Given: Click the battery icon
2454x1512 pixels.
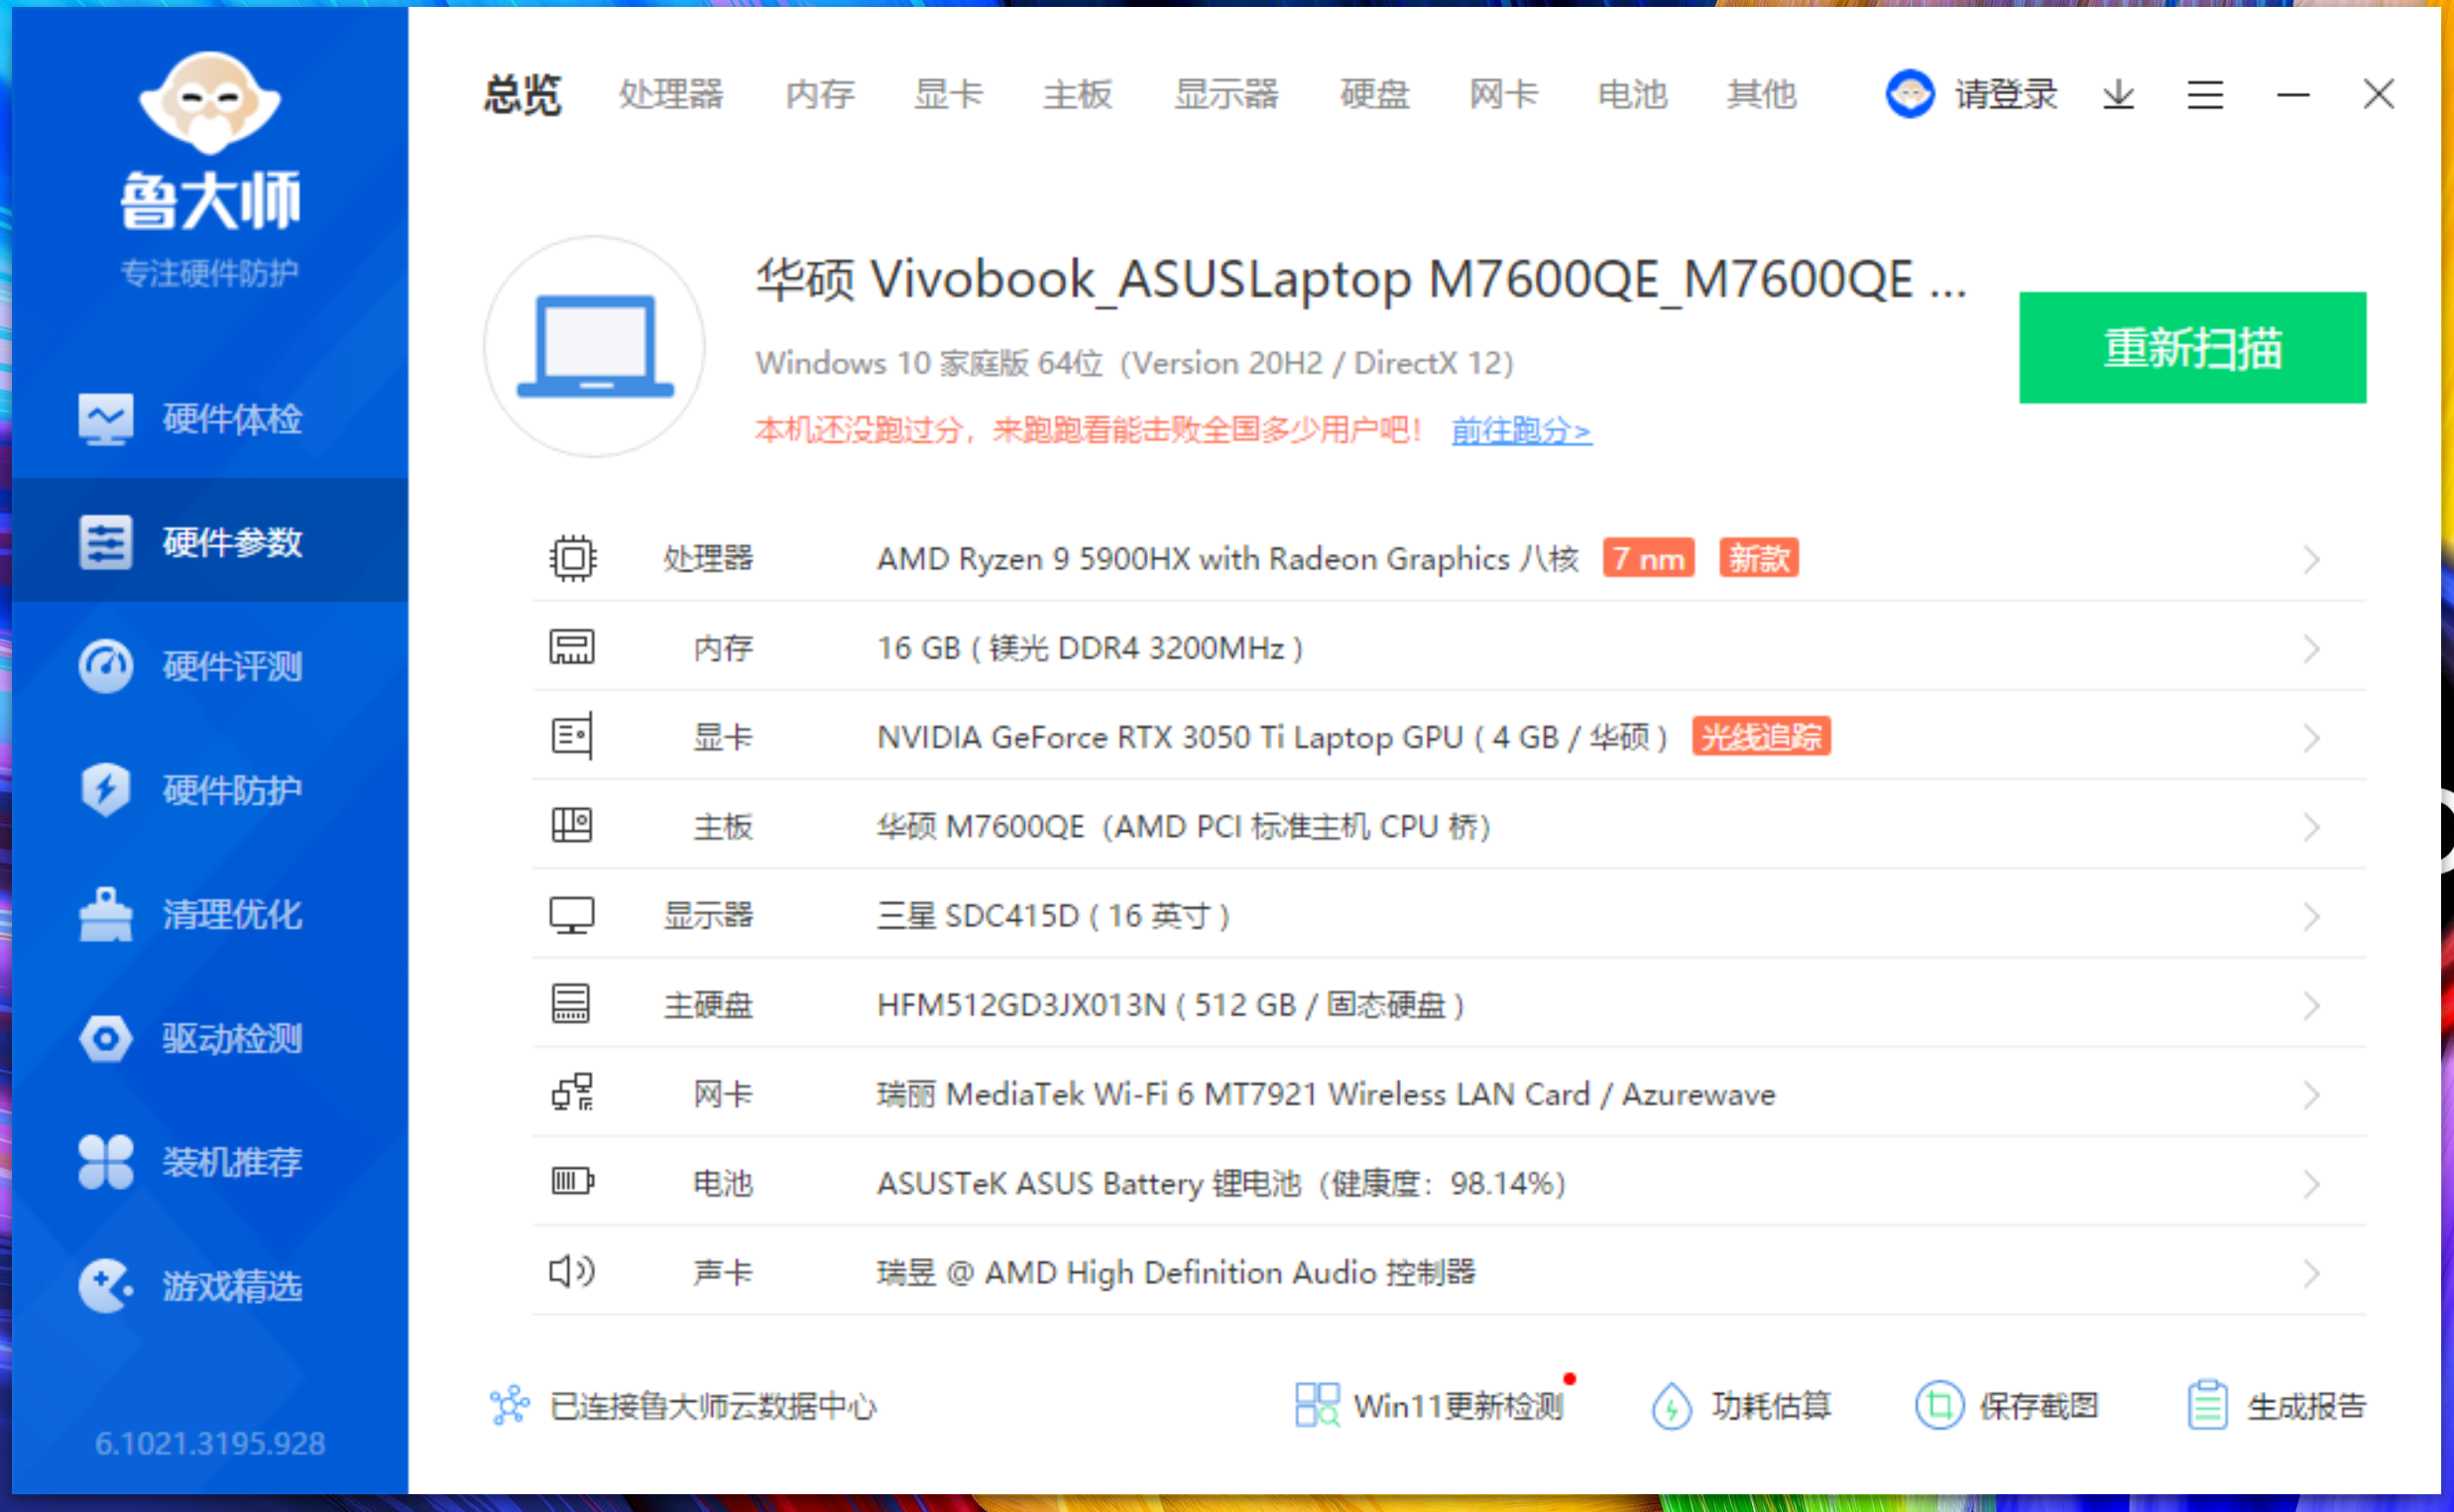Looking at the screenshot, I should [x=573, y=1182].
